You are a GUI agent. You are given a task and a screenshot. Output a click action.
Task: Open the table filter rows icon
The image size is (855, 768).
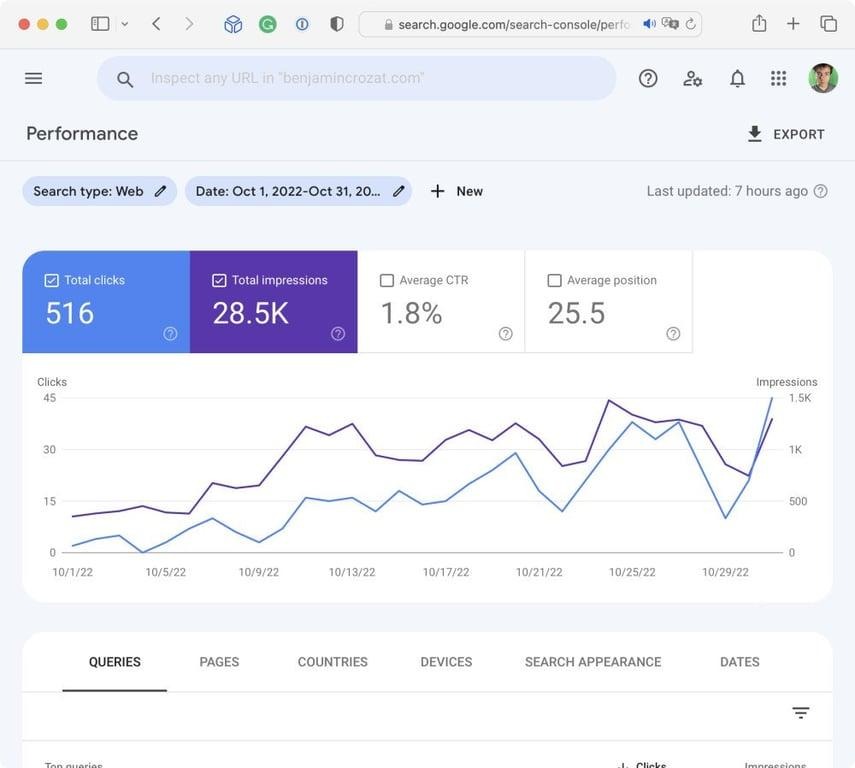[x=800, y=713]
